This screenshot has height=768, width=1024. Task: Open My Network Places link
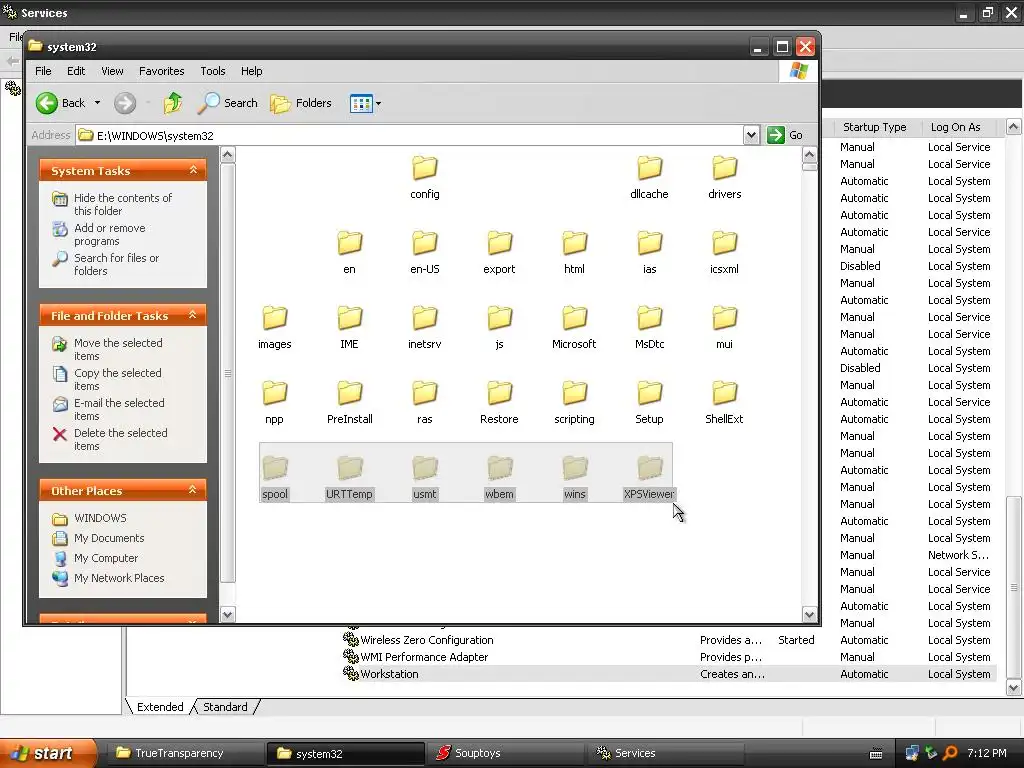pos(119,578)
